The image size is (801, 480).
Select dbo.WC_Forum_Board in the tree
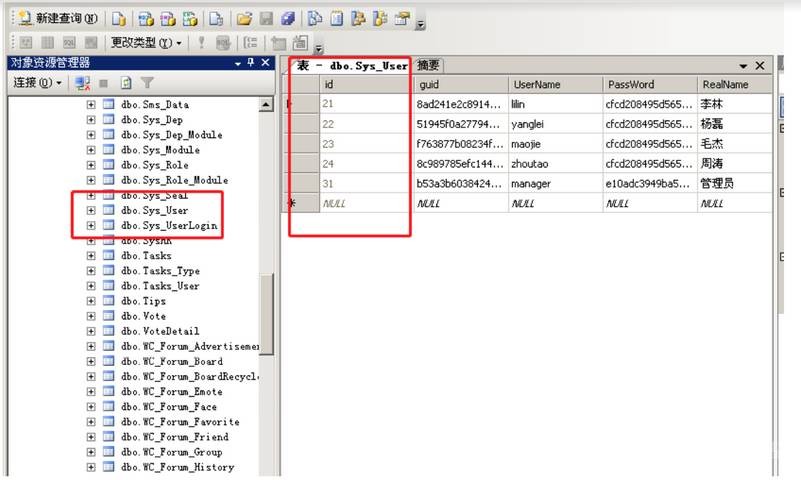[172, 362]
